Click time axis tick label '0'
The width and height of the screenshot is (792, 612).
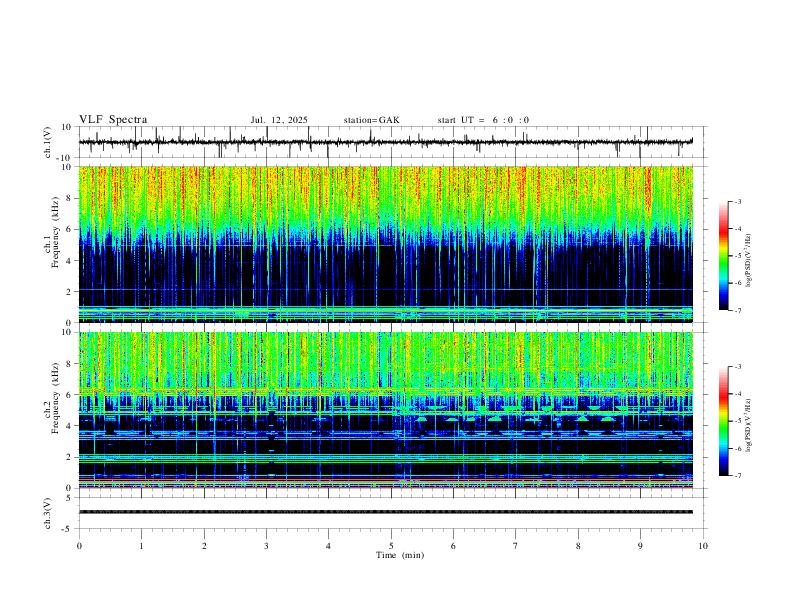tap(79, 546)
